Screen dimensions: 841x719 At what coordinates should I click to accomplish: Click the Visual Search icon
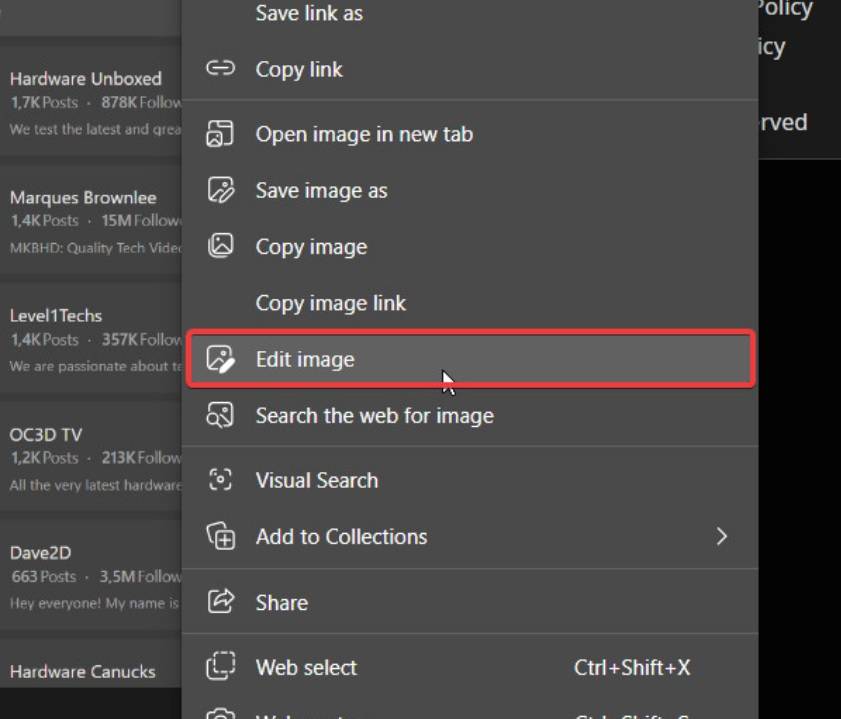[220, 480]
